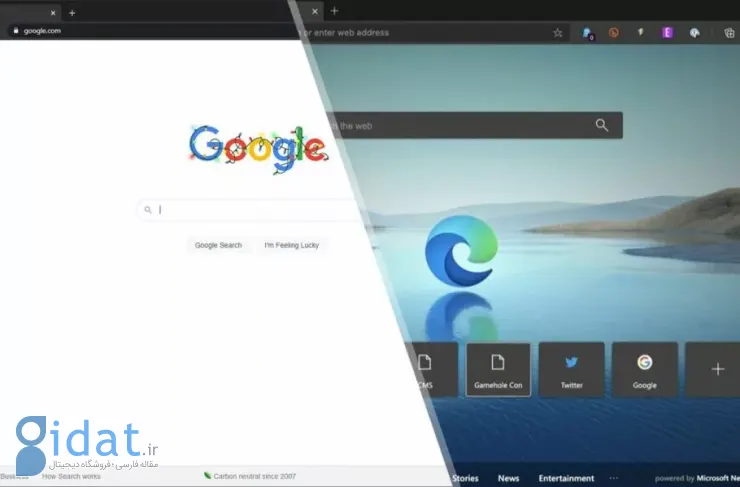This screenshot has width=740, height=487.
Task: Open the Collections icon in Edge toolbar
Action: pyautogui.click(x=729, y=33)
